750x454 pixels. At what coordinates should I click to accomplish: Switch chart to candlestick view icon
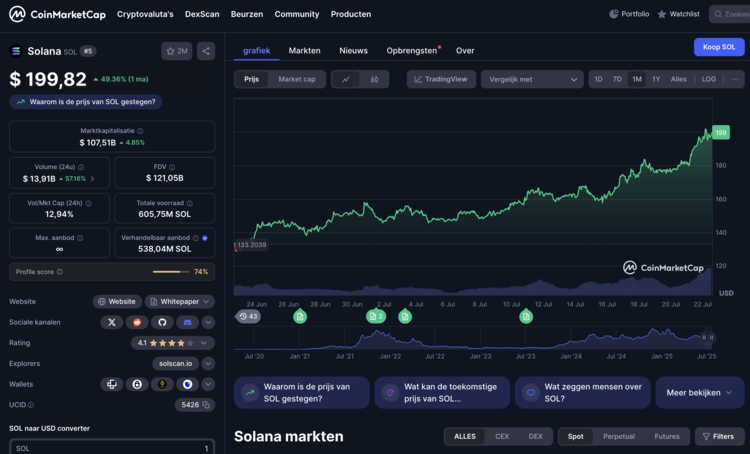pos(374,79)
